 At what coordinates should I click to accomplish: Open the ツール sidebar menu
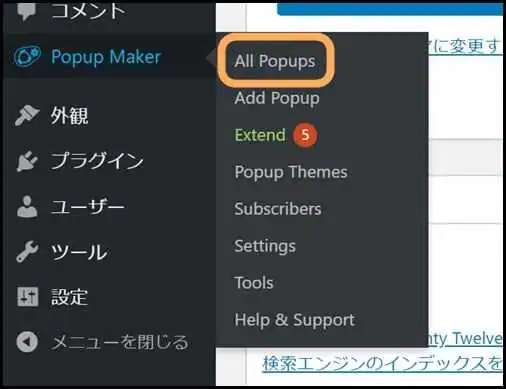79,252
